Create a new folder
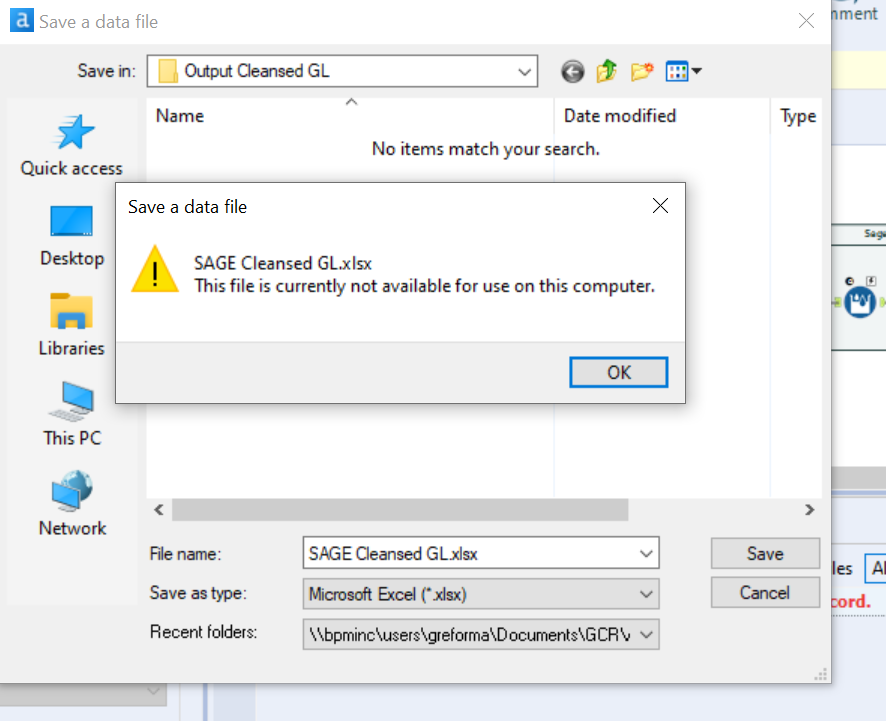Image resolution: width=886 pixels, height=721 pixels. (x=641, y=71)
